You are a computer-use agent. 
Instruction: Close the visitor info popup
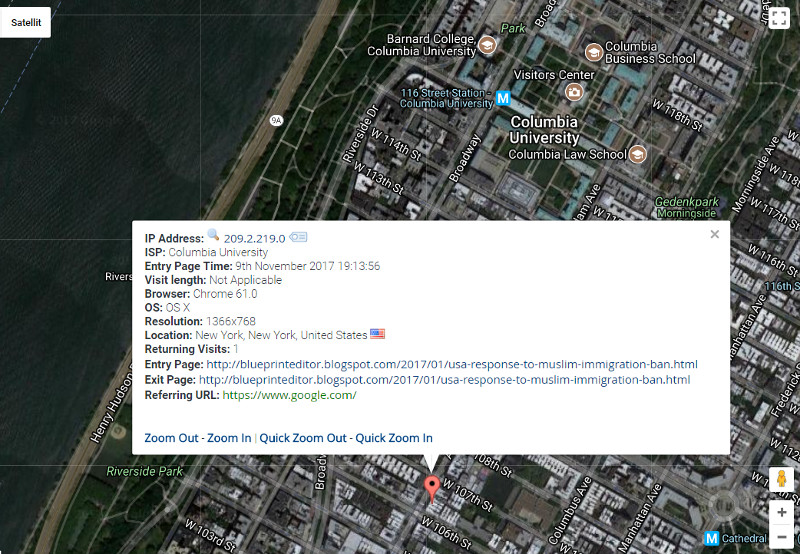coord(714,234)
